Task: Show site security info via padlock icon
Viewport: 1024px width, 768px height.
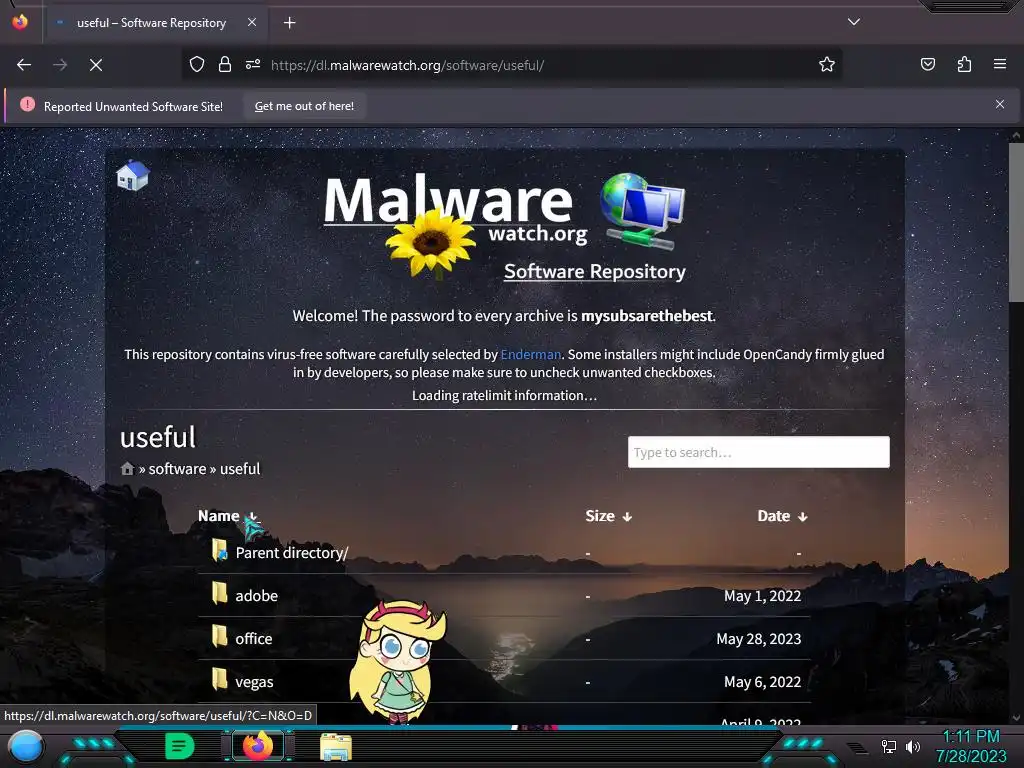Action: [225, 64]
